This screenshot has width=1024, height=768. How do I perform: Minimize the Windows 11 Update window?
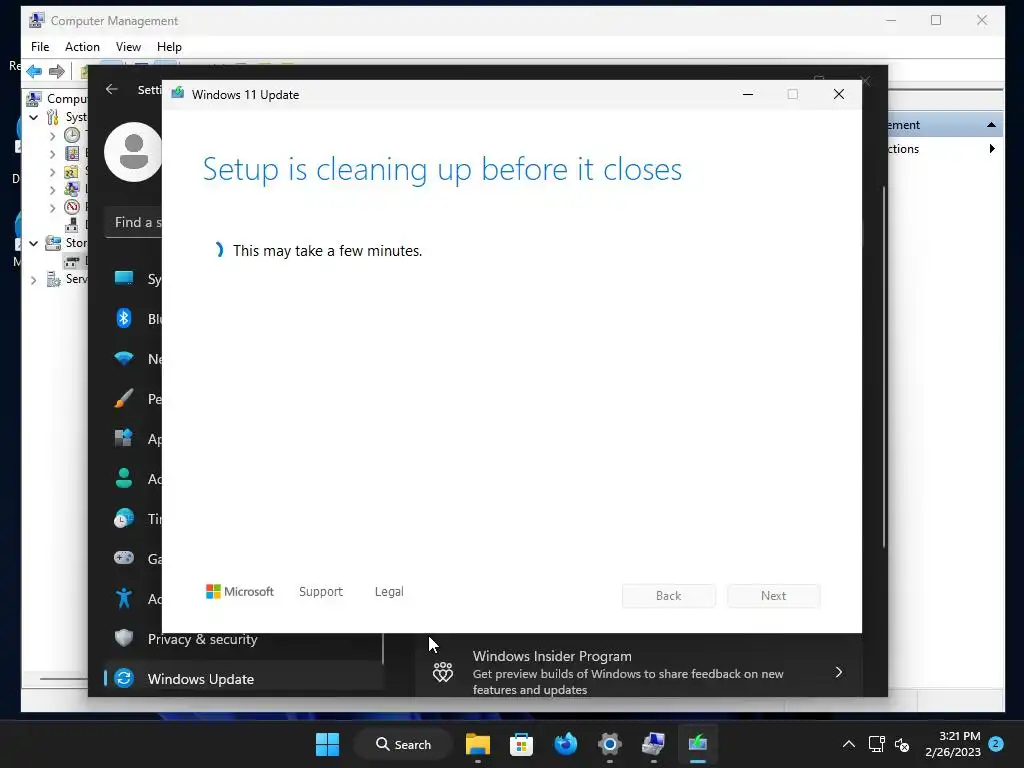coord(748,95)
